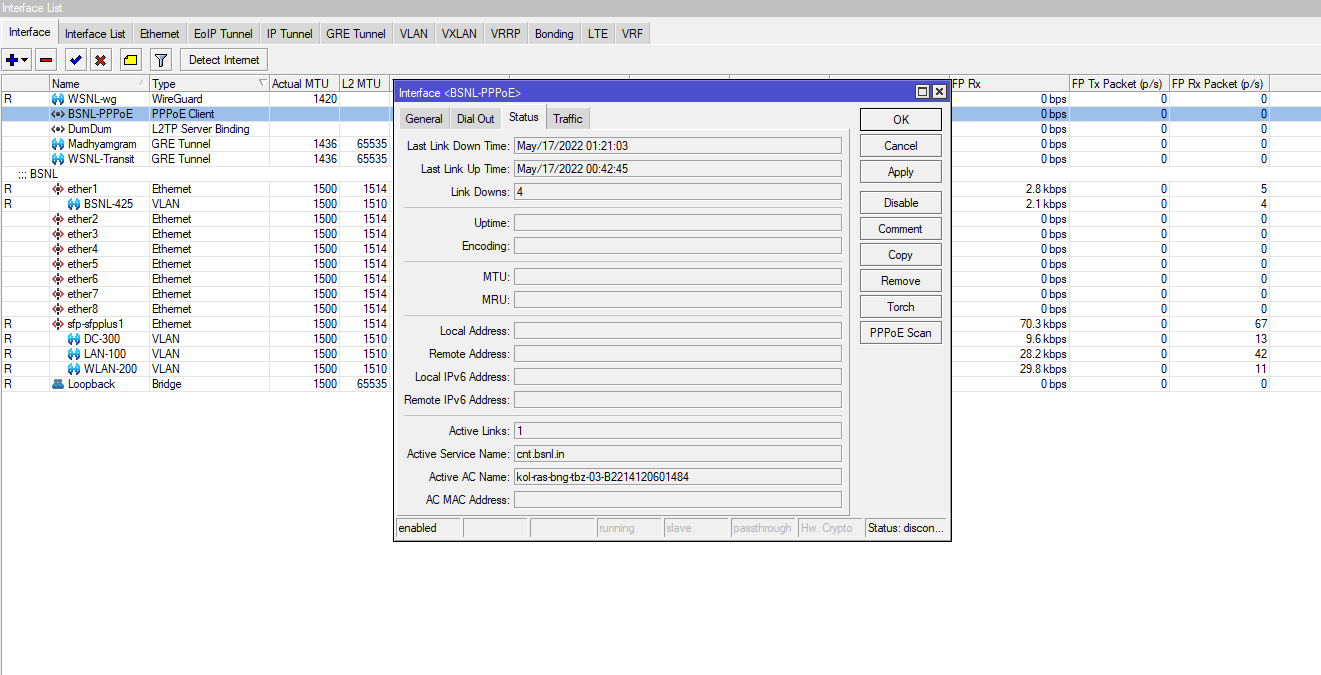Viewport: 1321px width, 675px height.
Task: Switch to the VLAN tab
Action: point(413,33)
